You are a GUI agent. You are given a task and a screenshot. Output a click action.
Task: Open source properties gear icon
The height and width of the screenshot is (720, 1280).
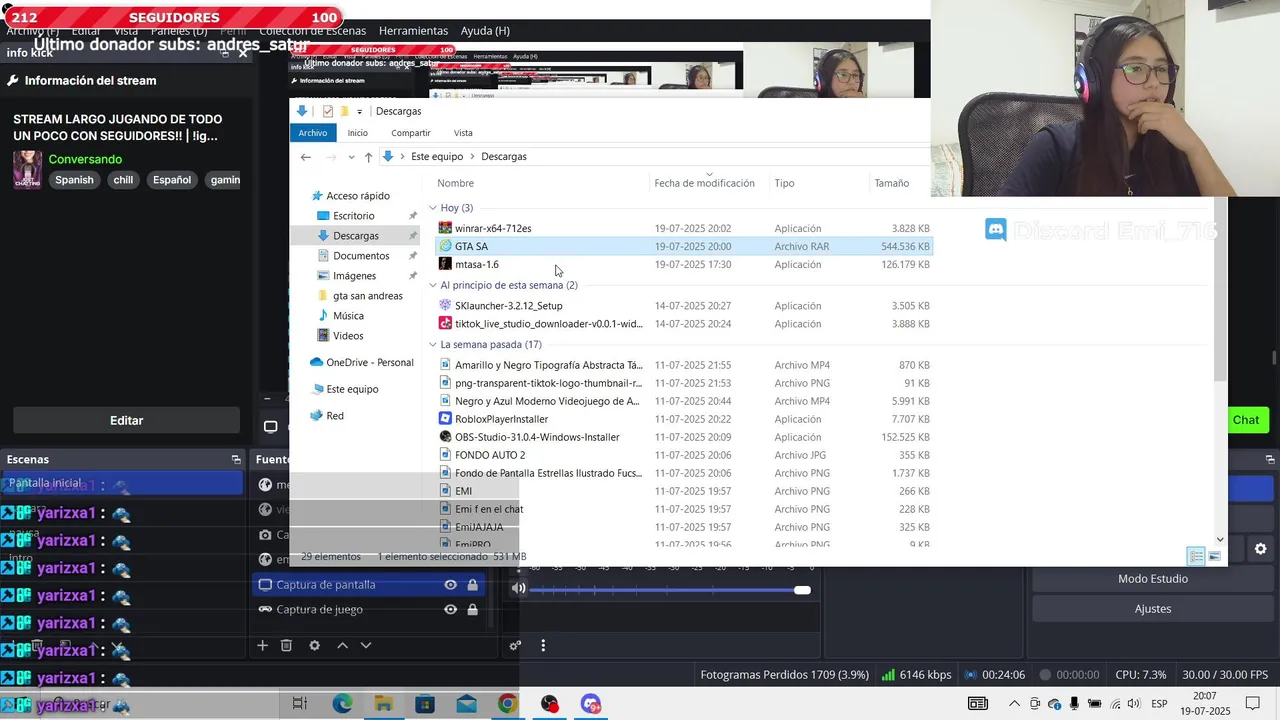[314, 646]
